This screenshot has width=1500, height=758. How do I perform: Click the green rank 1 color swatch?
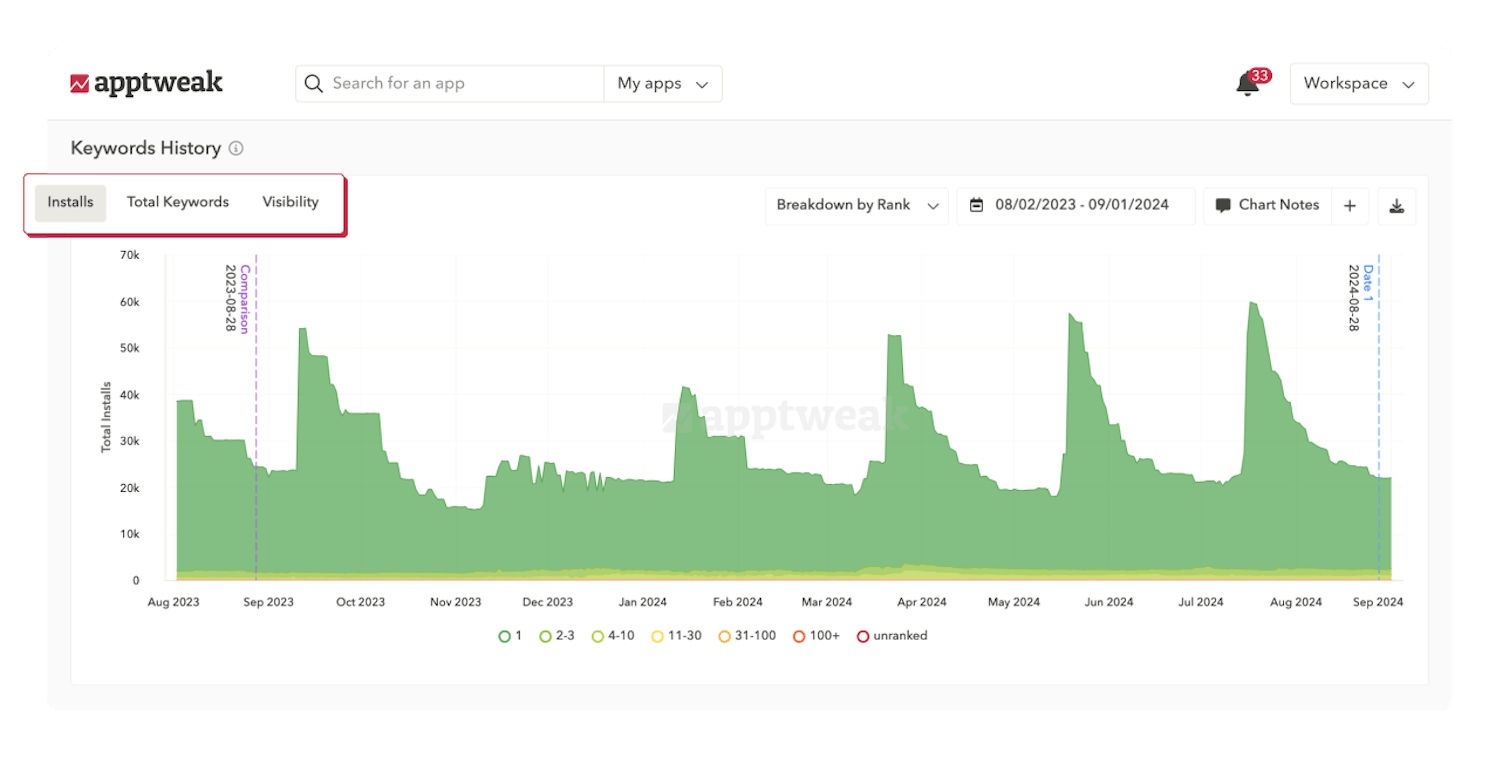point(503,635)
